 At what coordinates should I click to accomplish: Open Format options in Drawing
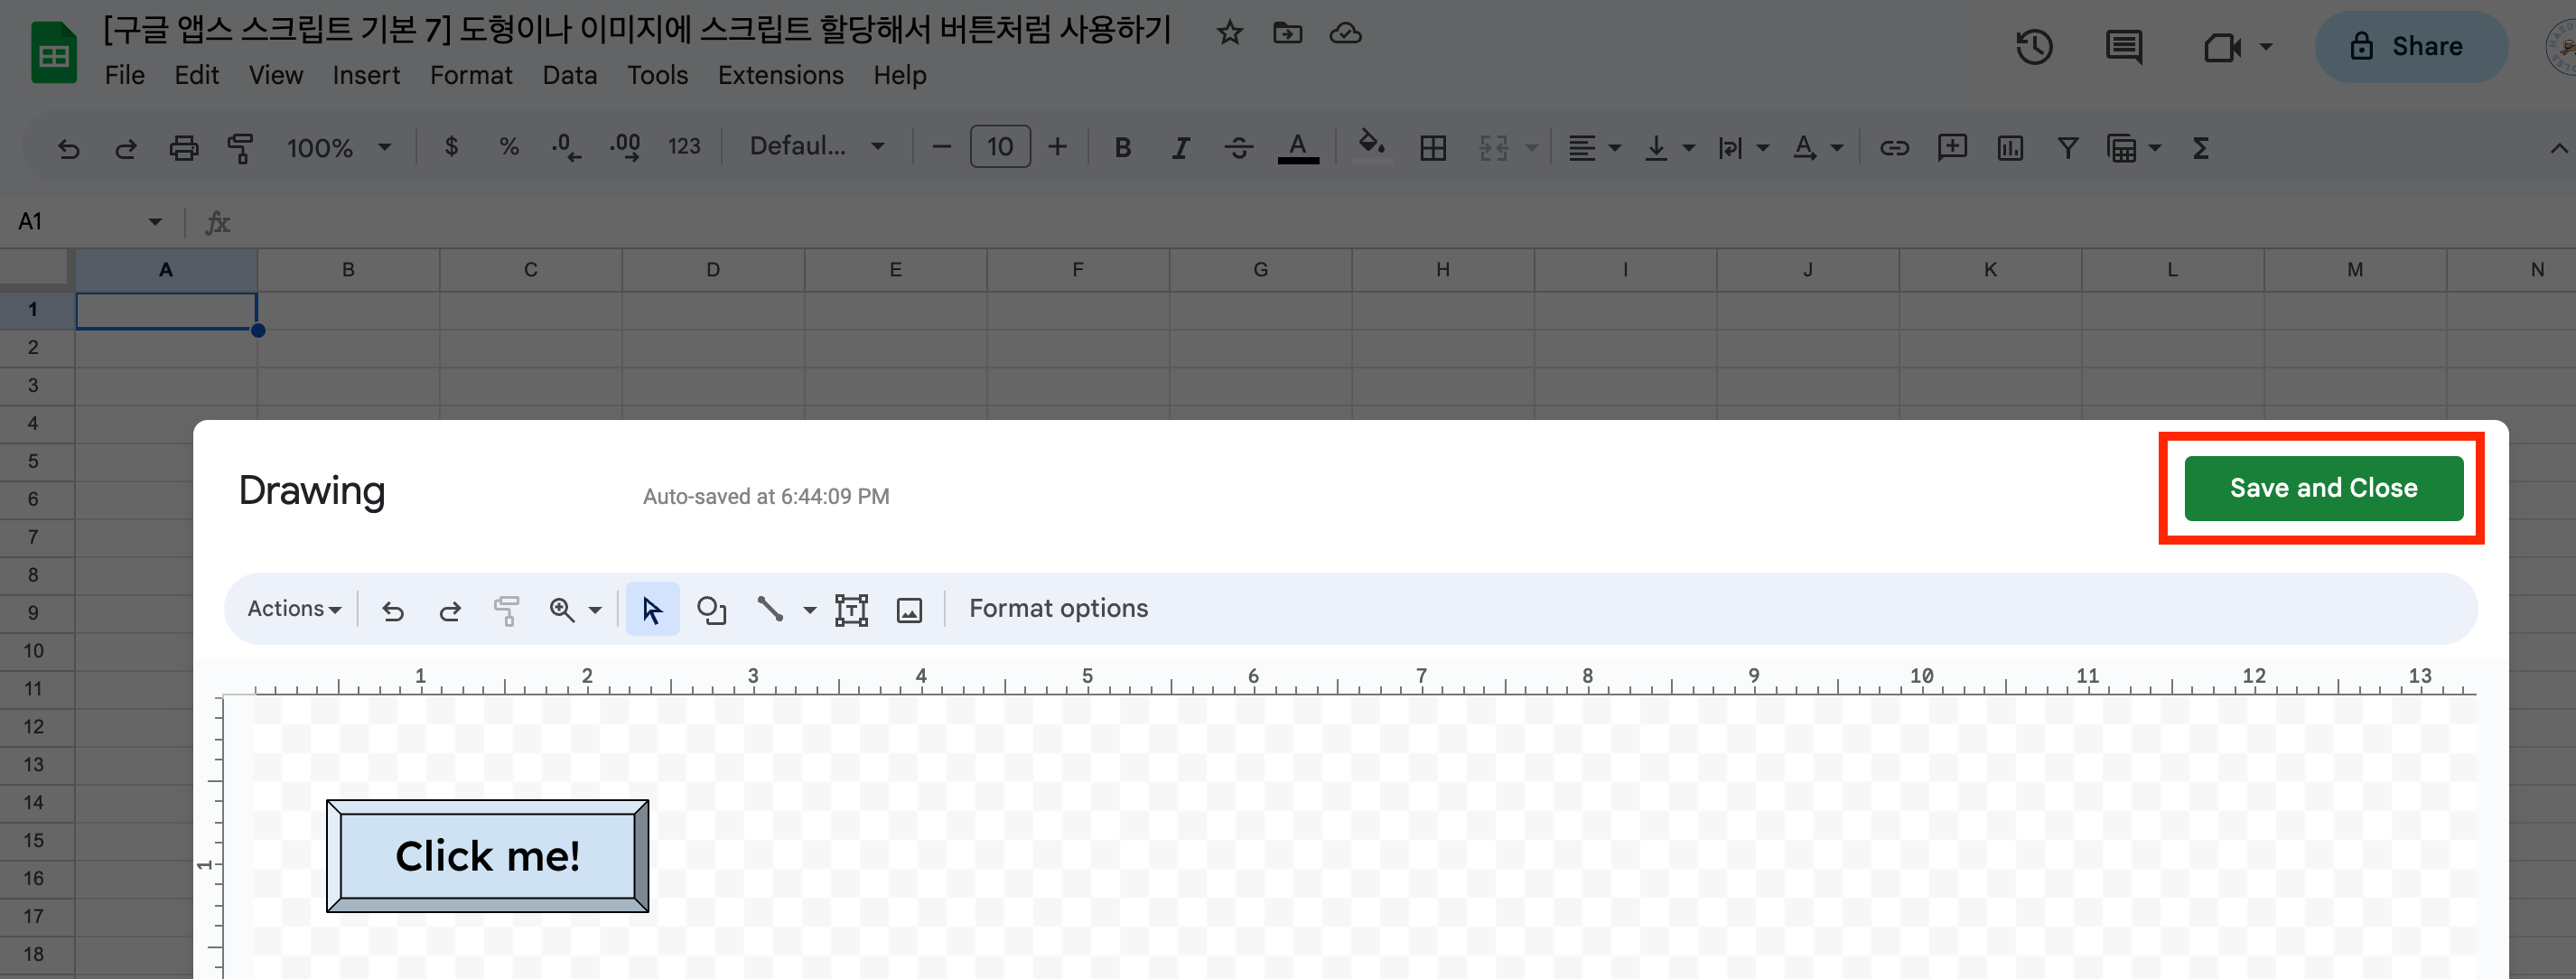(1058, 609)
